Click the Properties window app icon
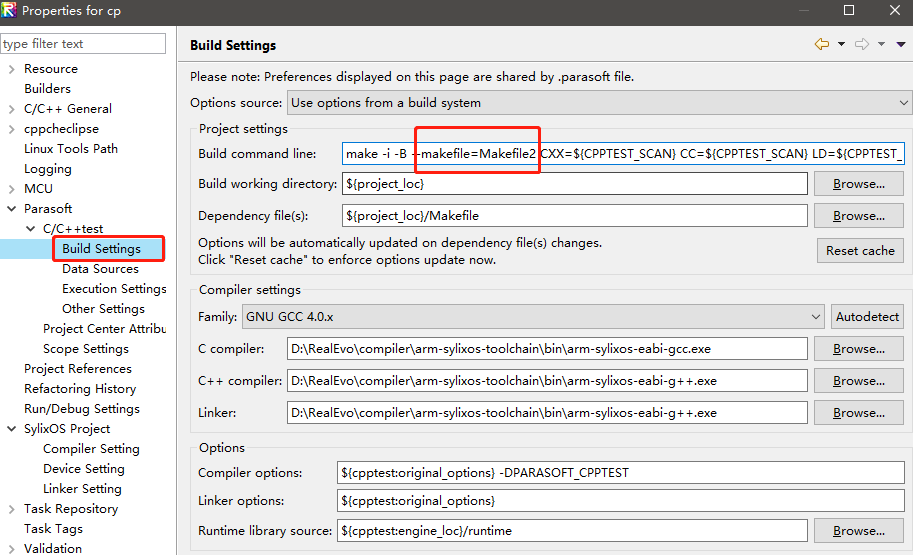Image resolution: width=913 pixels, height=555 pixels. click(x=9, y=10)
